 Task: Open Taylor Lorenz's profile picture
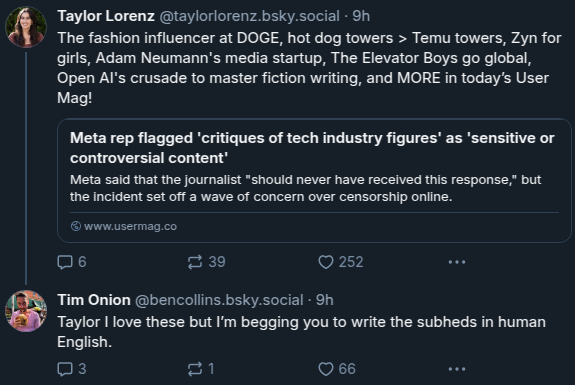pos(26,27)
